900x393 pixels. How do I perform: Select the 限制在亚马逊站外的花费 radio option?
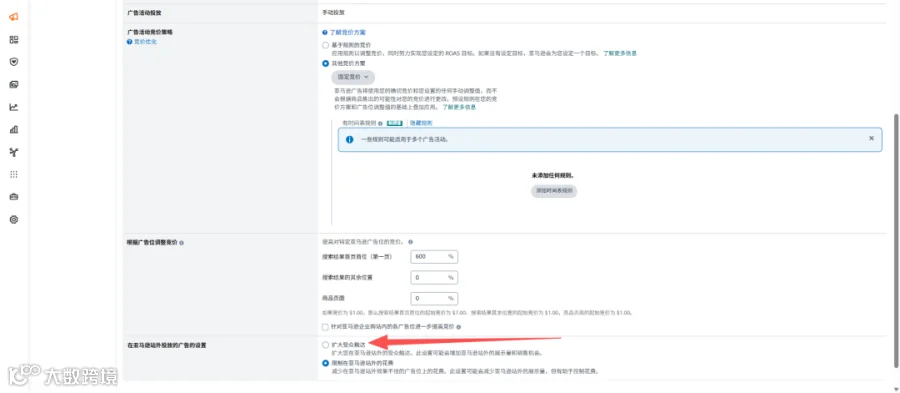tap(325, 363)
